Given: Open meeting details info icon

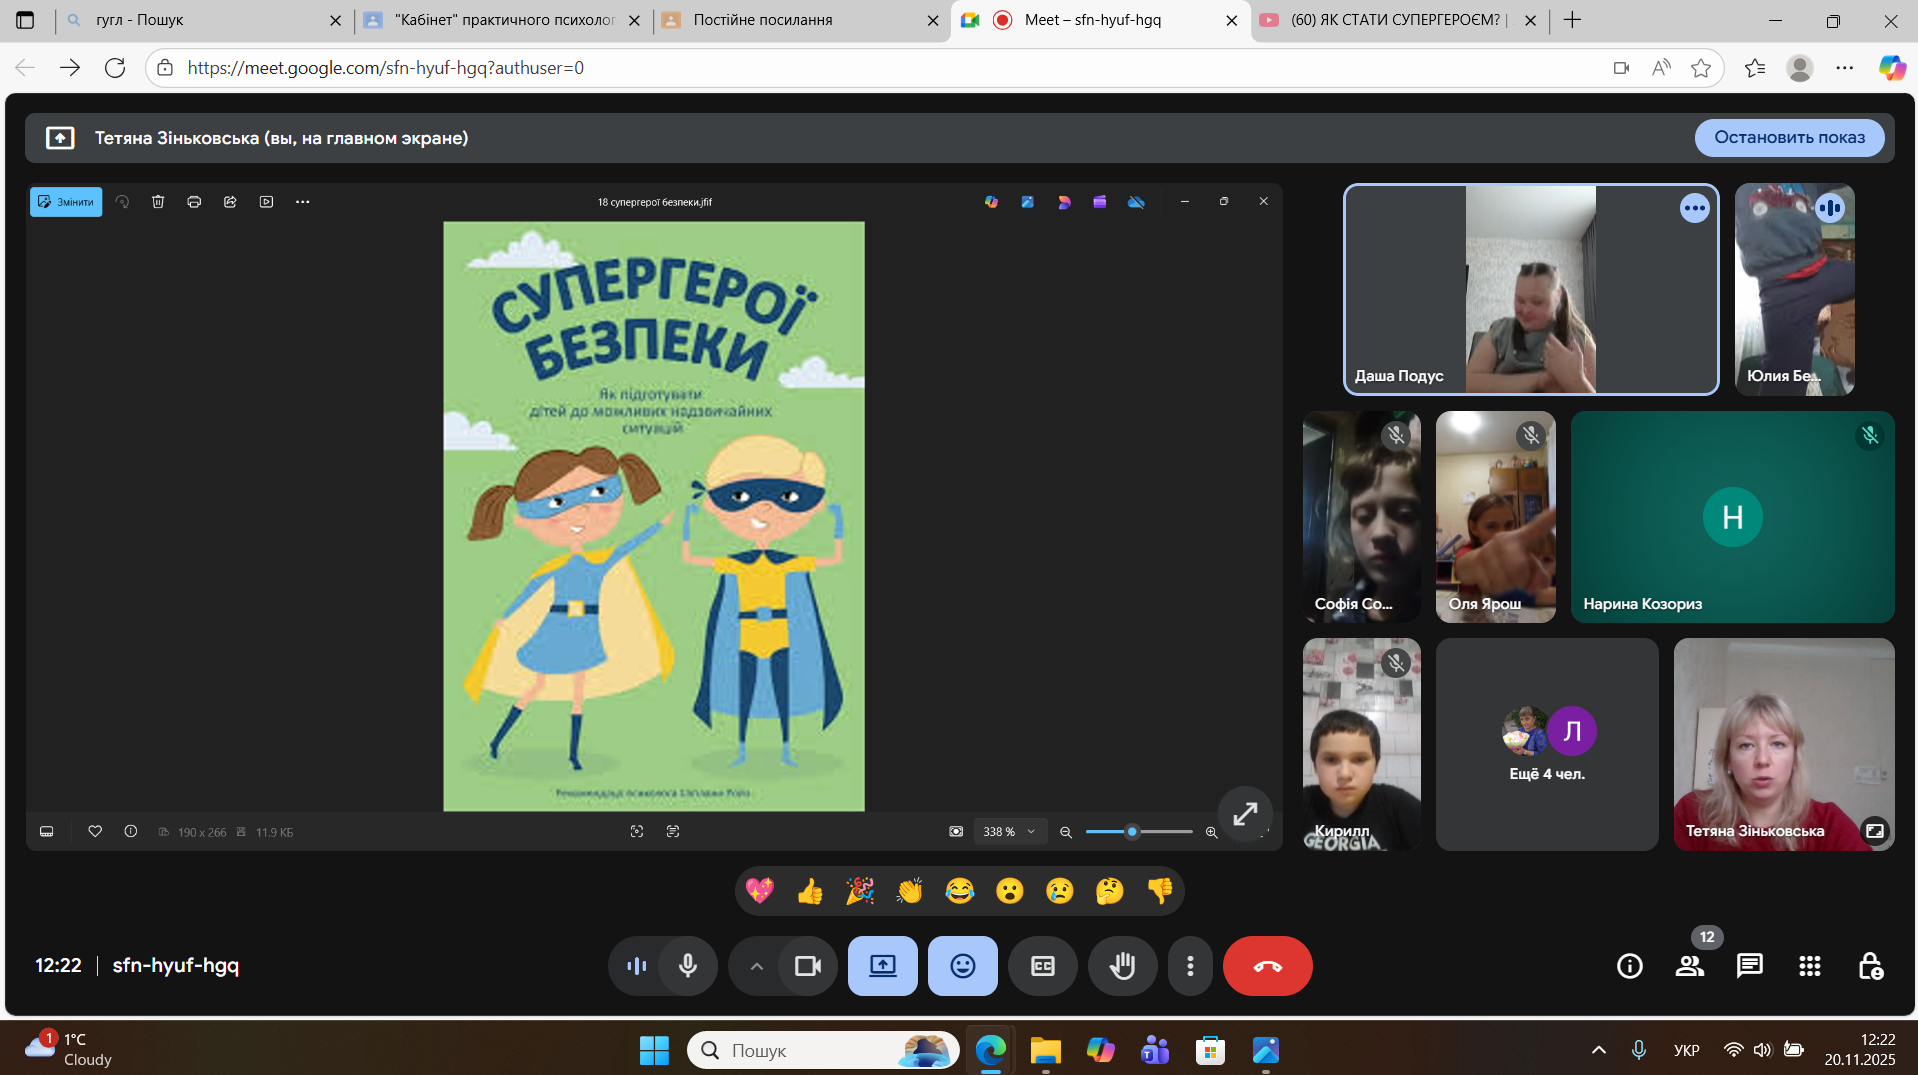Looking at the screenshot, I should coord(1629,966).
